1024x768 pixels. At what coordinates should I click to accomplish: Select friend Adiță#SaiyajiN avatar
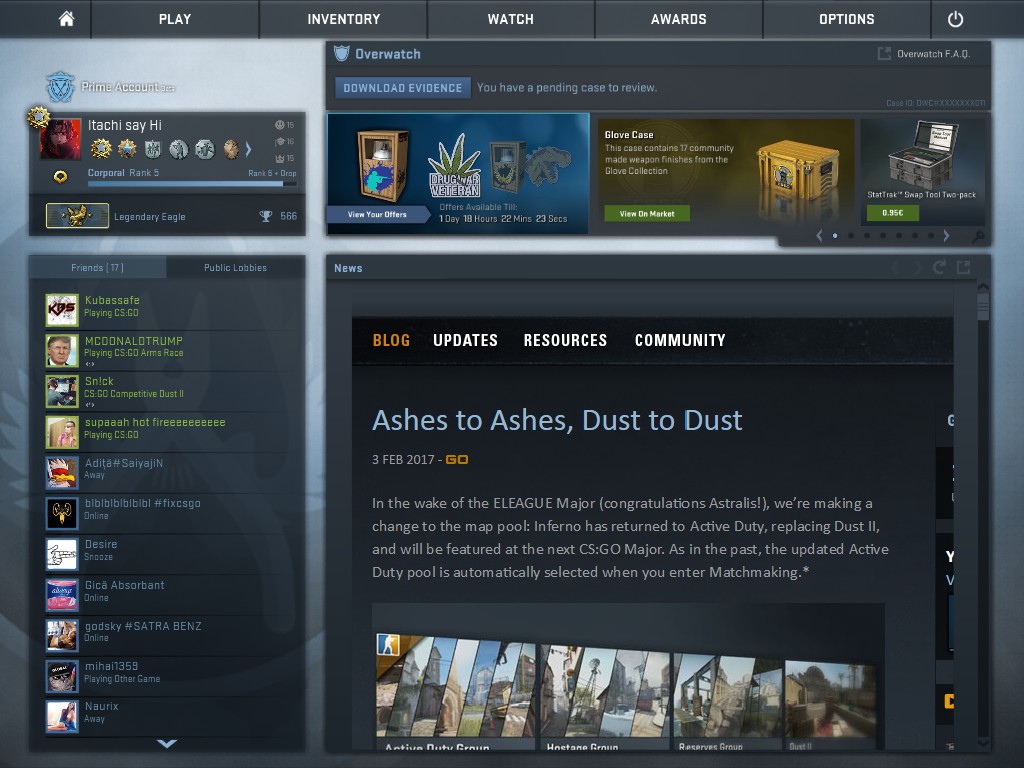point(62,472)
